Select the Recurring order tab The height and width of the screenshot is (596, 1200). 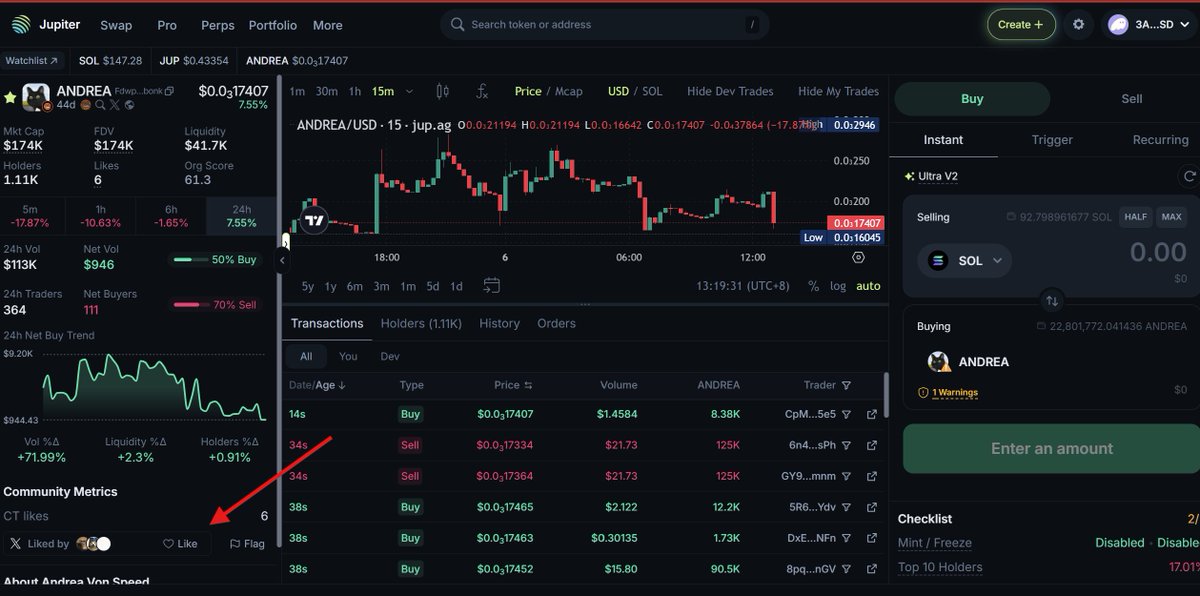pos(1160,140)
